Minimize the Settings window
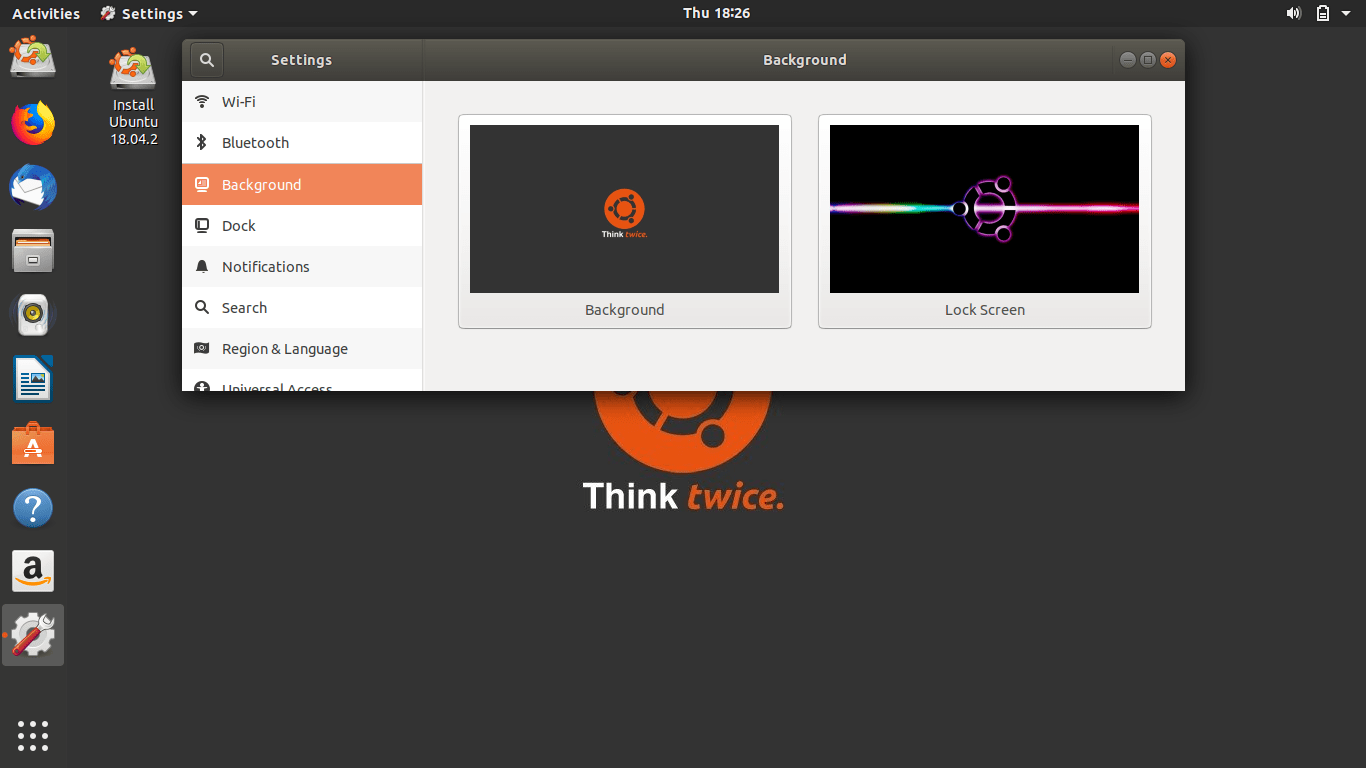 (x=1128, y=60)
